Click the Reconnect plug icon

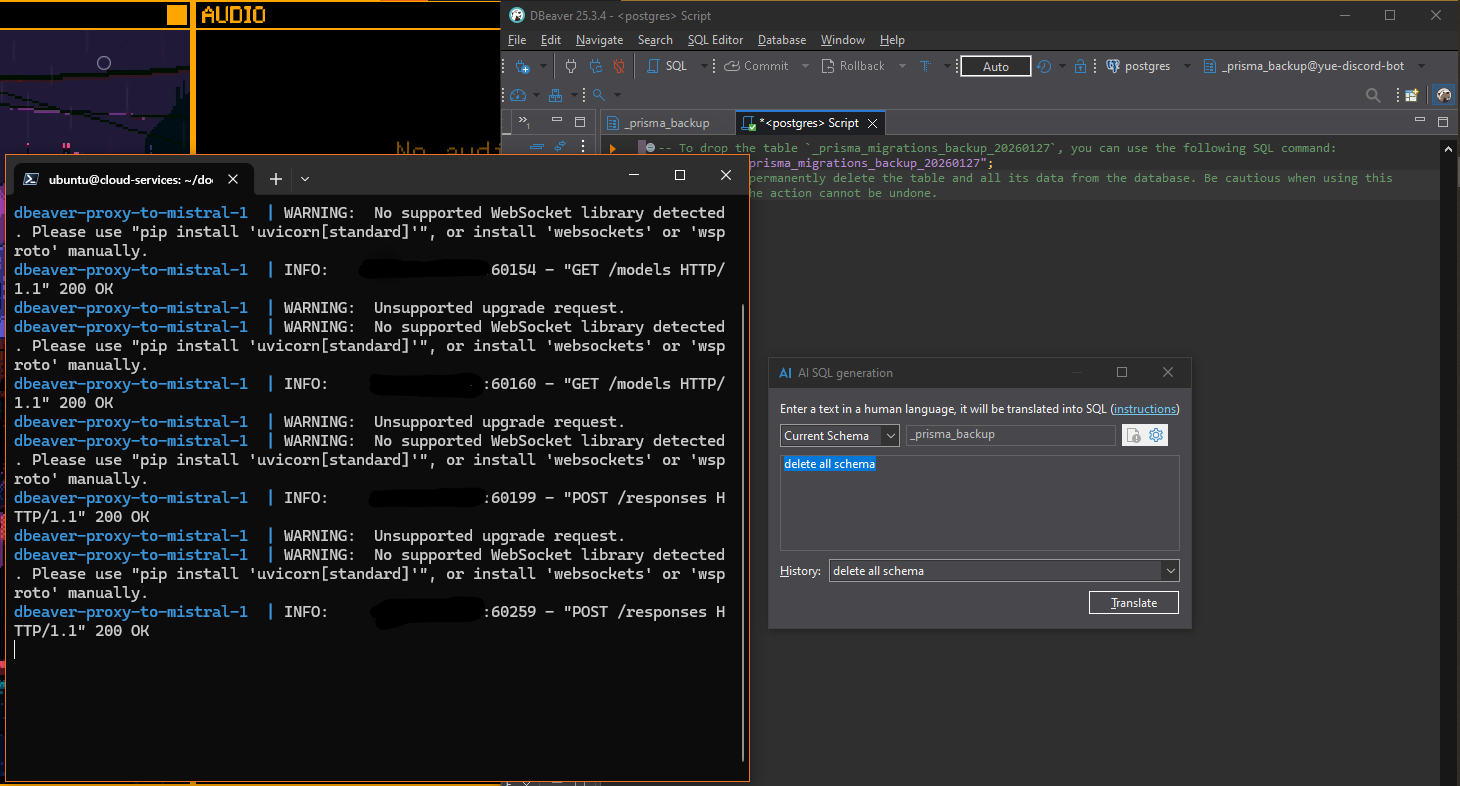coord(595,66)
